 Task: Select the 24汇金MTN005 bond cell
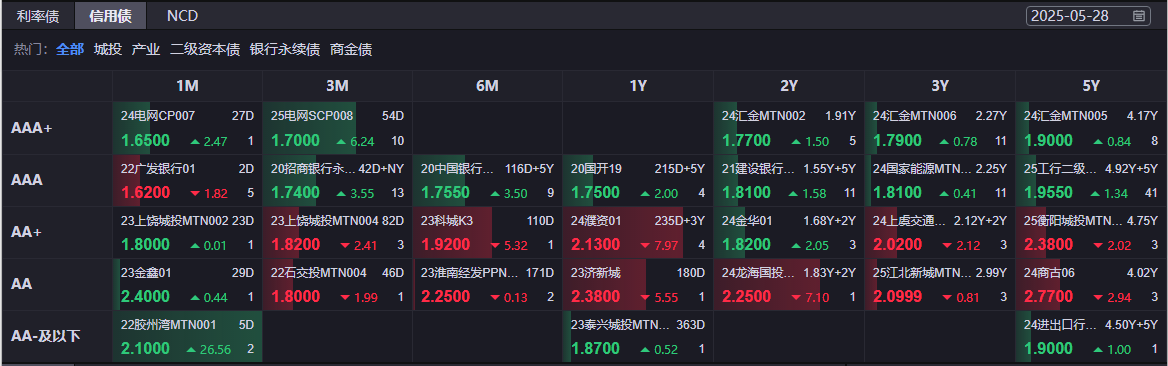(x=1091, y=128)
